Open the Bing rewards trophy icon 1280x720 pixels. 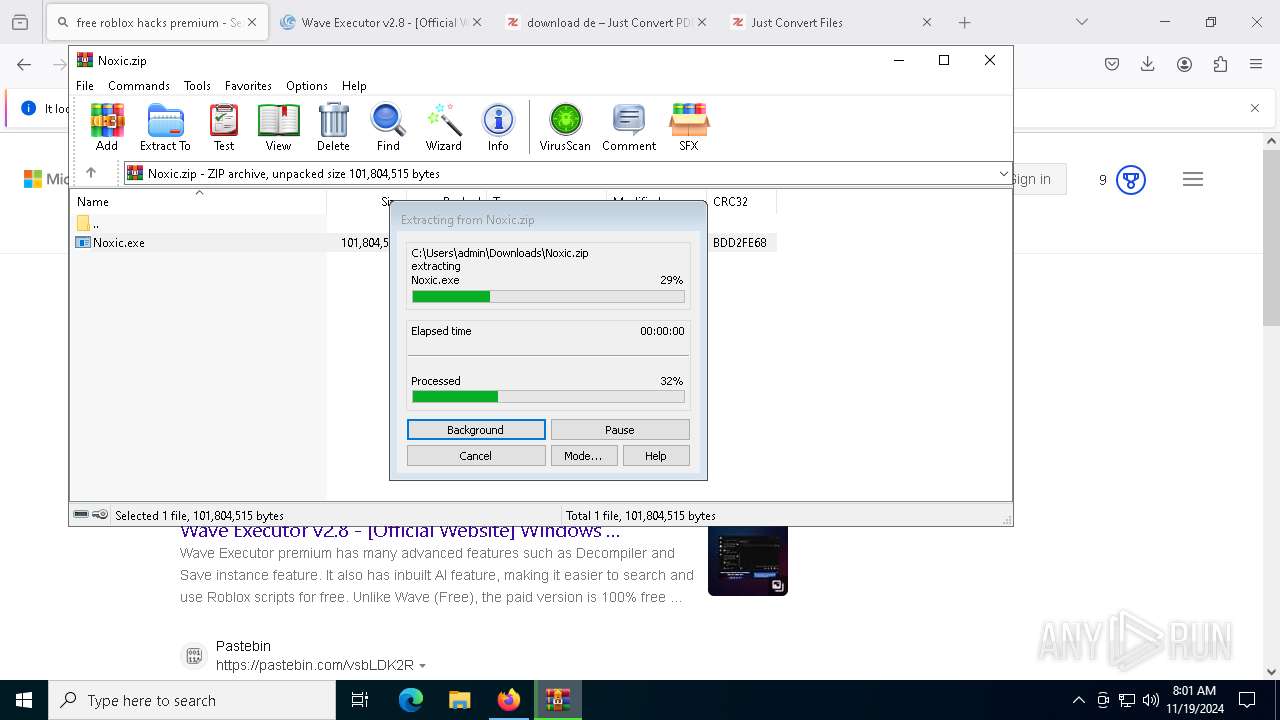(x=1131, y=180)
